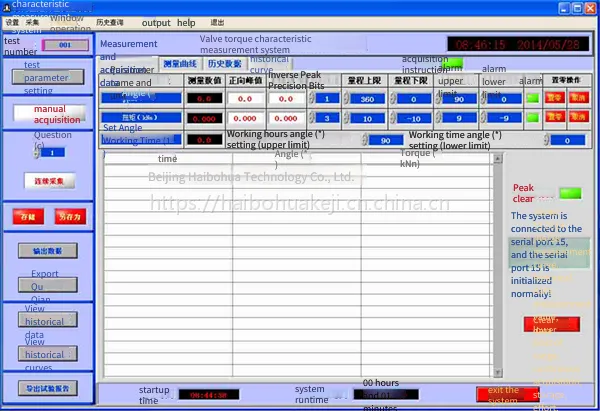Image resolution: width=600 pixels, height=411 pixels.
Task: Switch to the 测量曲线 tab
Action: tap(180, 64)
